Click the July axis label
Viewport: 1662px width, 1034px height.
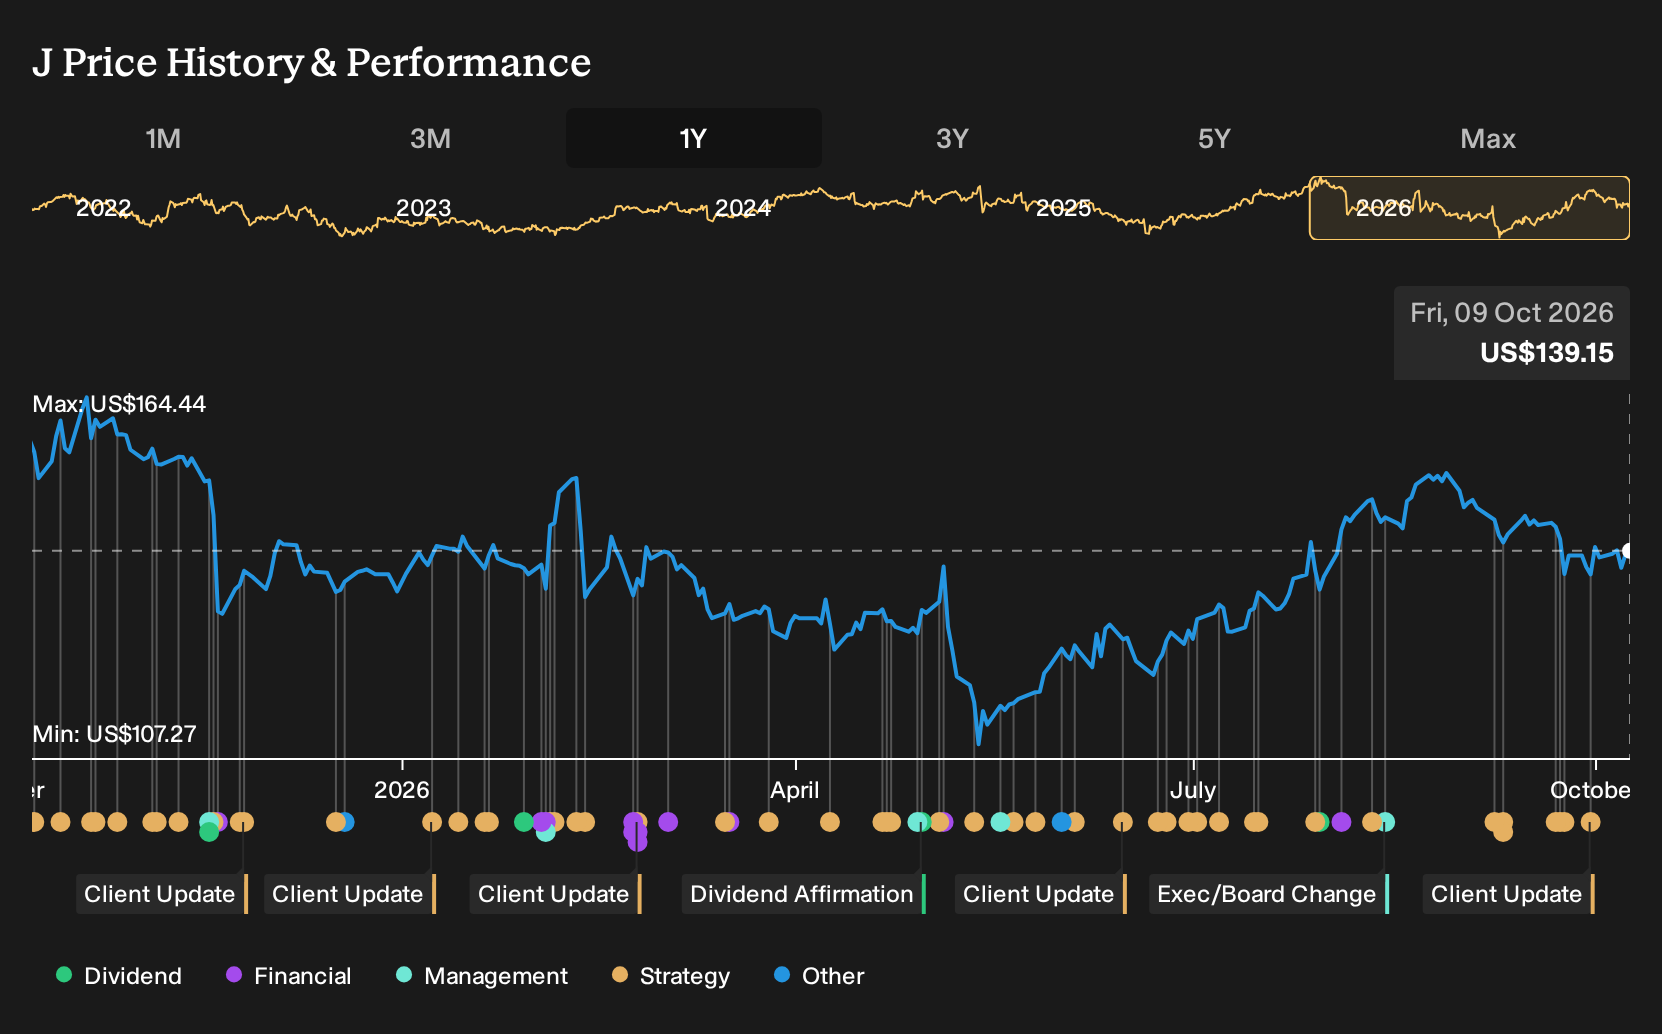pyautogui.click(x=1193, y=790)
